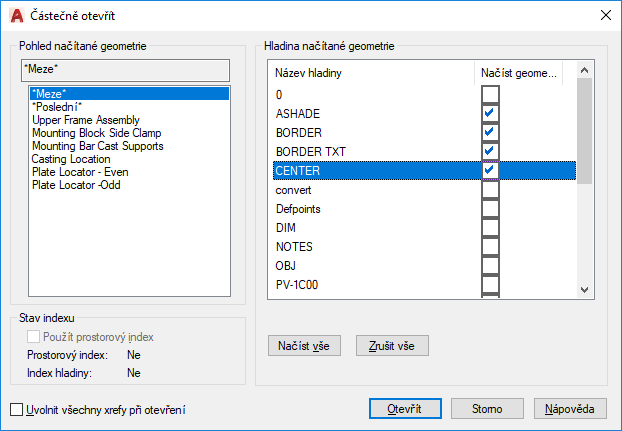Select the *Poslední* view
This screenshot has width=622, height=431.
(x=56, y=107)
